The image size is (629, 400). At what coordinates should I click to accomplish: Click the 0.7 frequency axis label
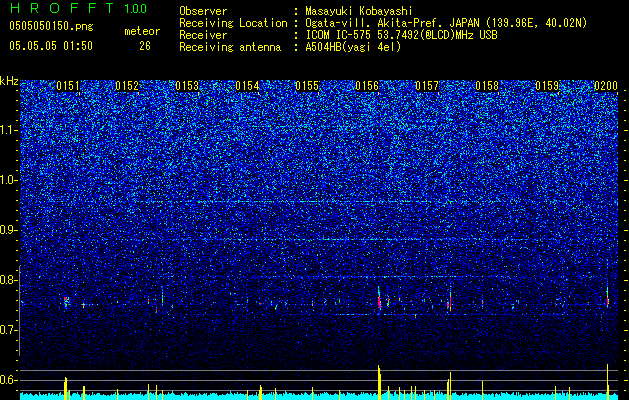(x=9, y=330)
